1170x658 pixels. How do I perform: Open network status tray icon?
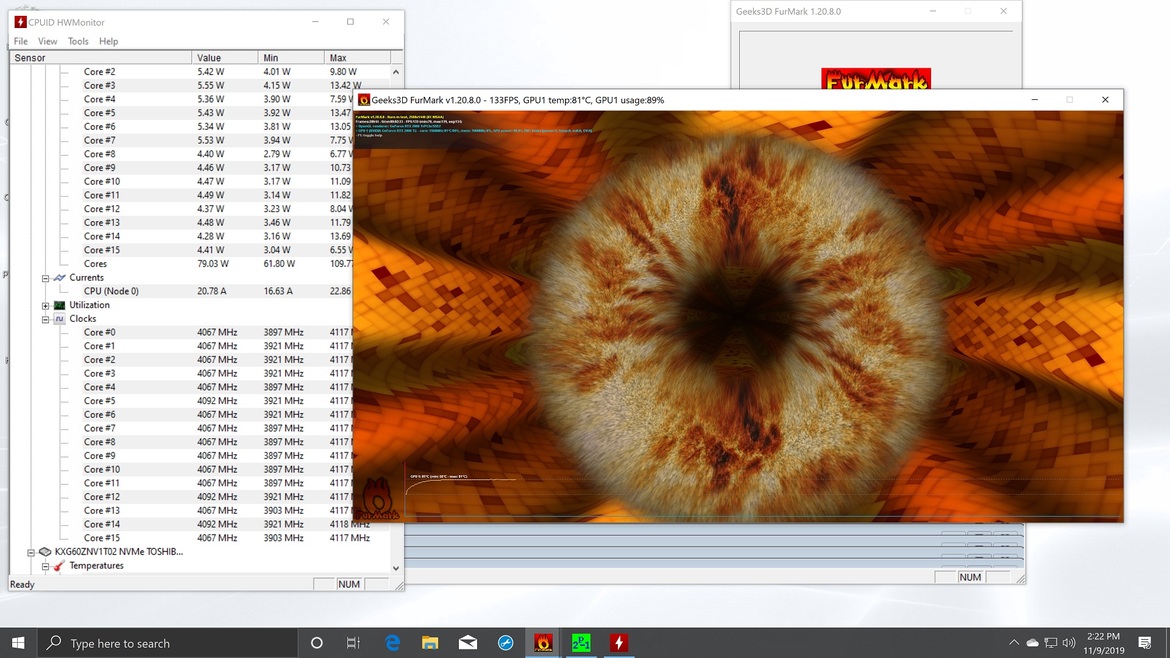[1051, 642]
